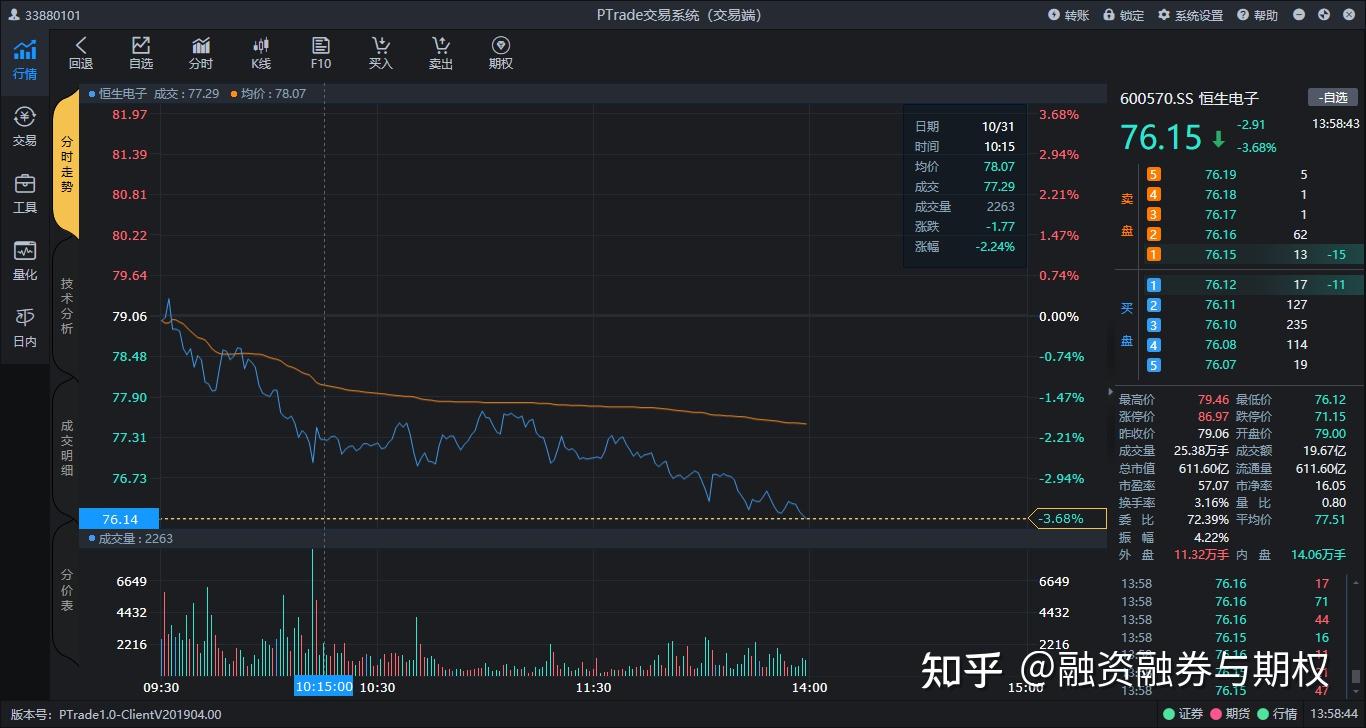Click the account 33880101 user icon

(14, 15)
